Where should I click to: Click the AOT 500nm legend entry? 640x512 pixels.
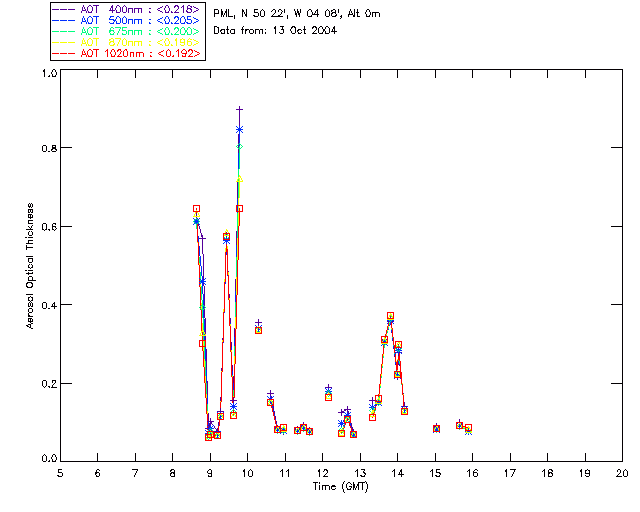[126, 20]
